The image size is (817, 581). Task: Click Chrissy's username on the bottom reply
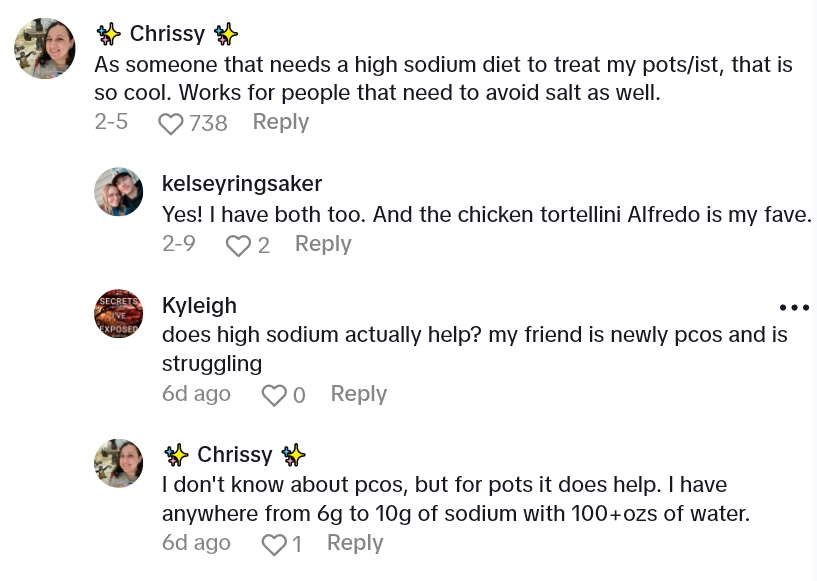[234, 455]
